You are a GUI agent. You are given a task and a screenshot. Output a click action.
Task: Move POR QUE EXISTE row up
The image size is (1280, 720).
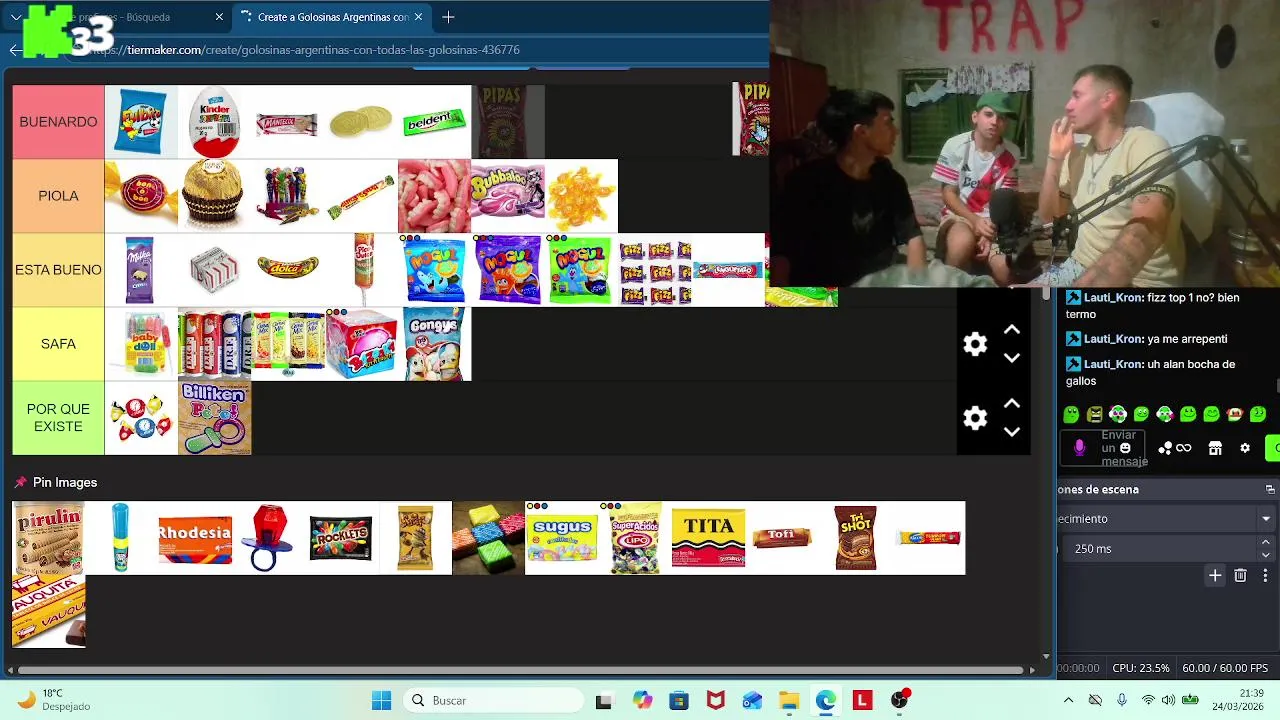point(1011,404)
